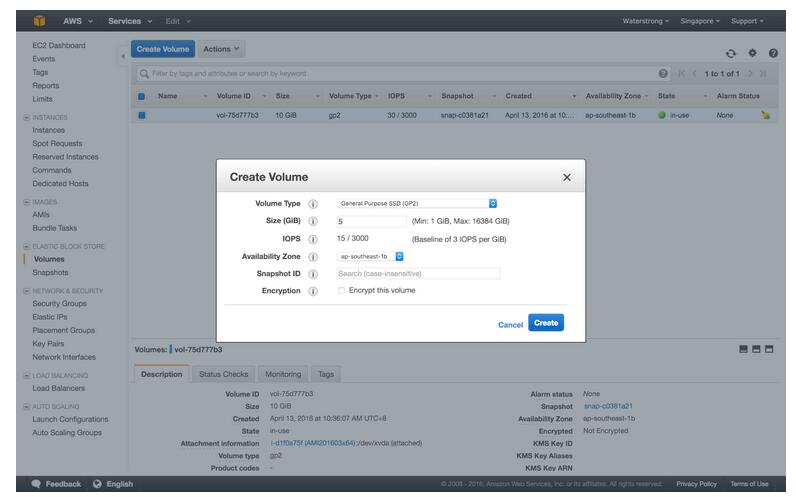Viewport: 796px width, 497px height.
Task: Click the help question mark icon in toolbar
Action: point(773,53)
